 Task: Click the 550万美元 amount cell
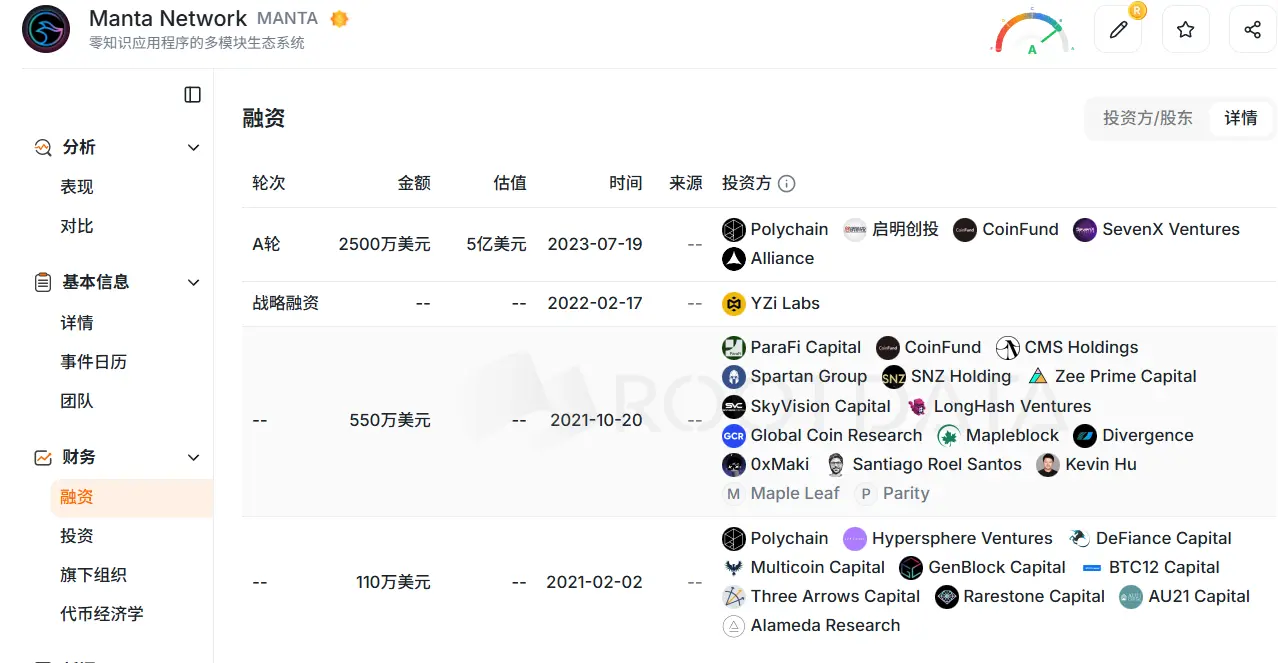click(390, 420)
